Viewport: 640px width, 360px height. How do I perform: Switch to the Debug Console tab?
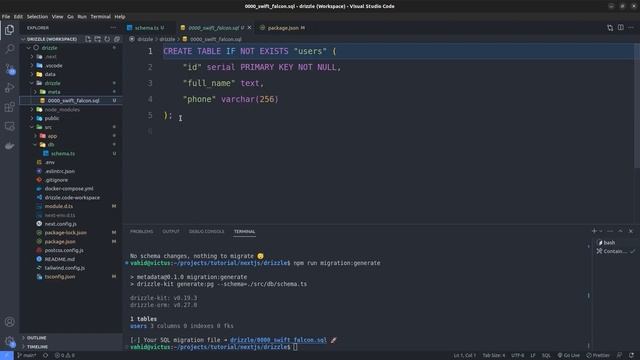tap(206, 231)
